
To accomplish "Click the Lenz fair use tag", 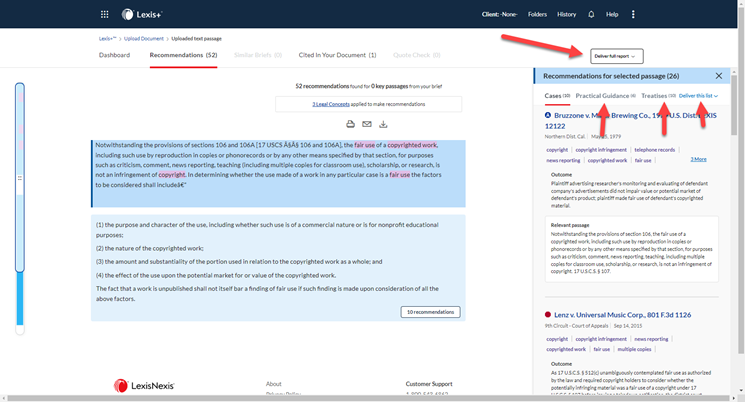I will coord(602,349).
